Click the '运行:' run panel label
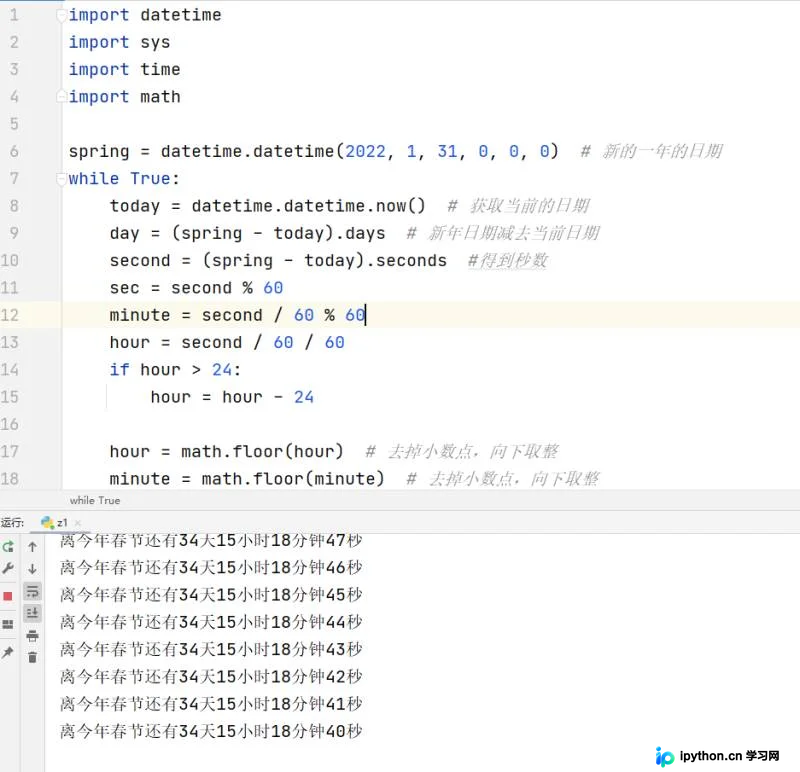Image resolution: width=800 pixels, height=772 pixels. 12,522
